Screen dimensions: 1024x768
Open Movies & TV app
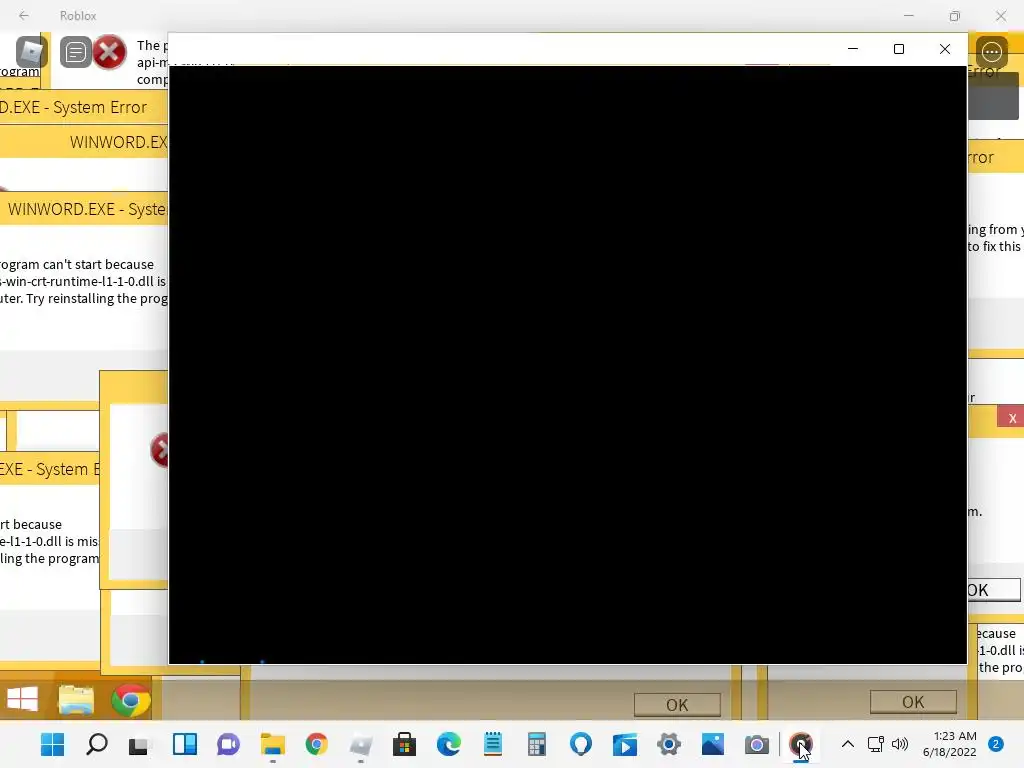[x=625, y=744]
